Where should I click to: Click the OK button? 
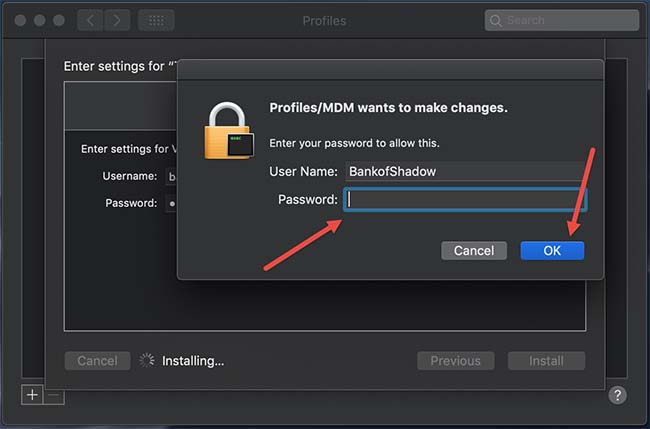(552, 251)
